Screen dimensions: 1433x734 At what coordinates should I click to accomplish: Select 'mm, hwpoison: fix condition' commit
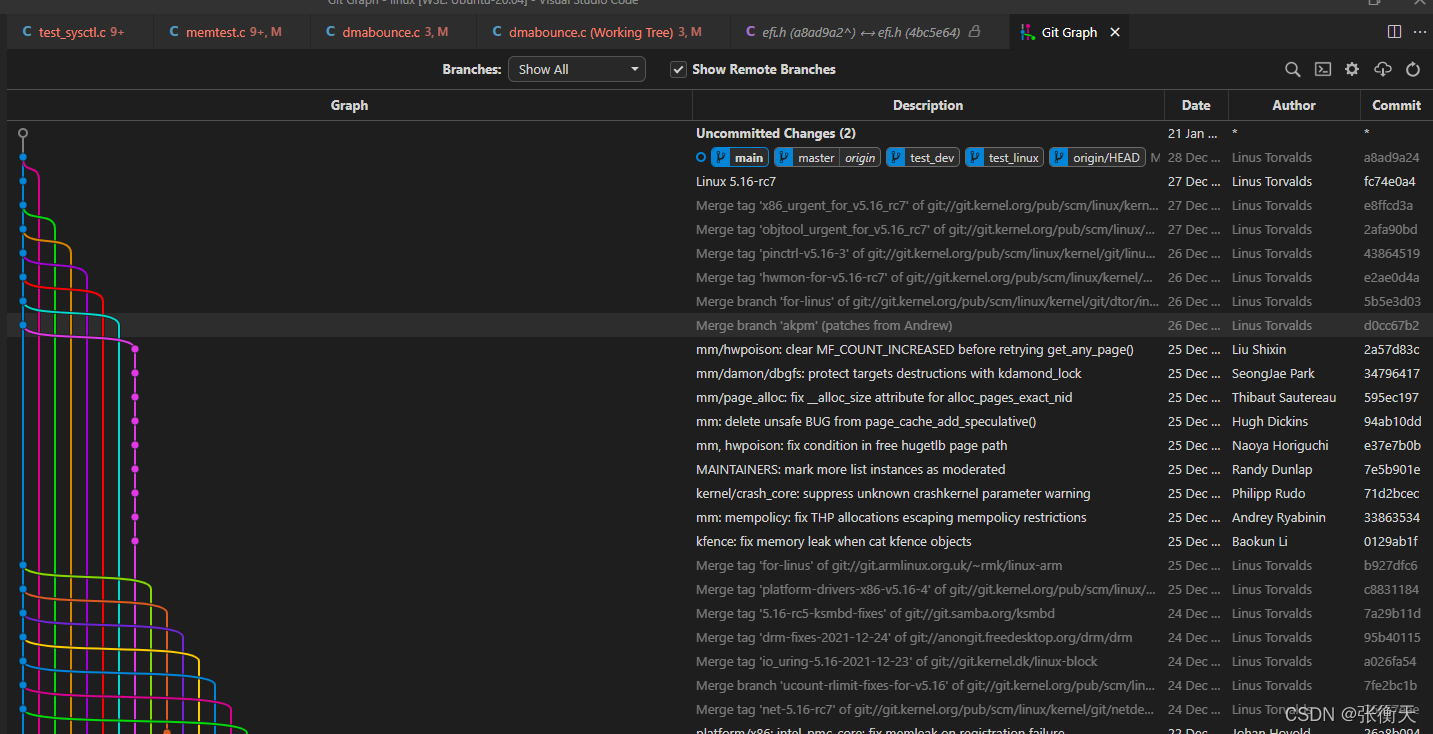click(x=719, y=445)
